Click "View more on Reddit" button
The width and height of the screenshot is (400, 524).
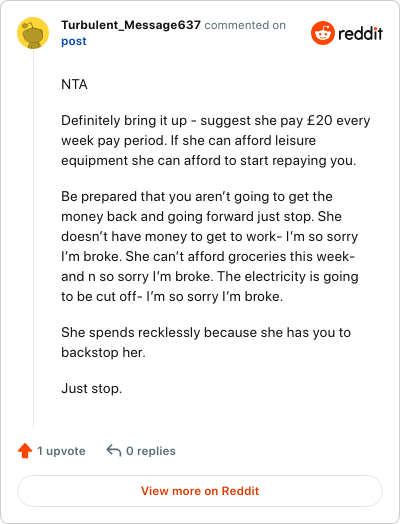[x=200, y=491]
